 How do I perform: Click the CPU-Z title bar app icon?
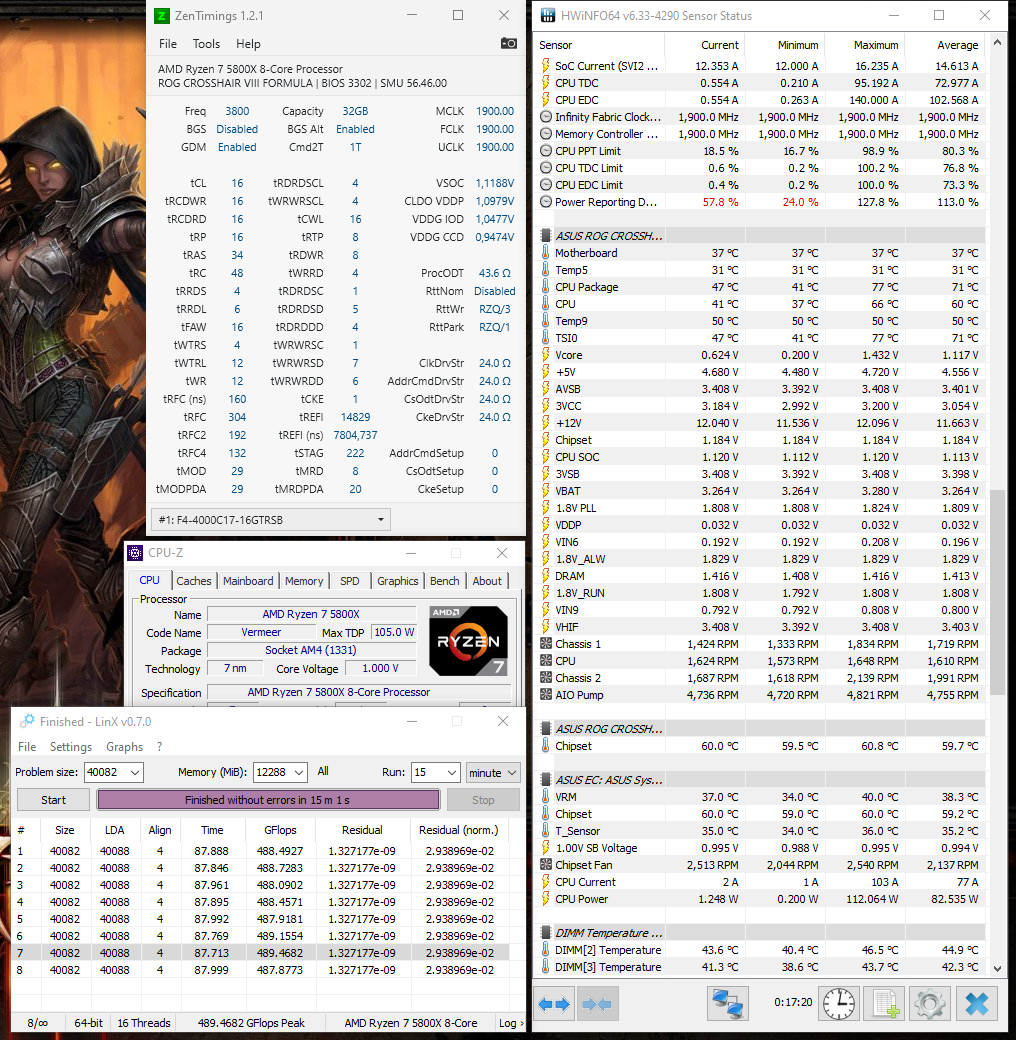pyautogui.click(x=135, y=552)
